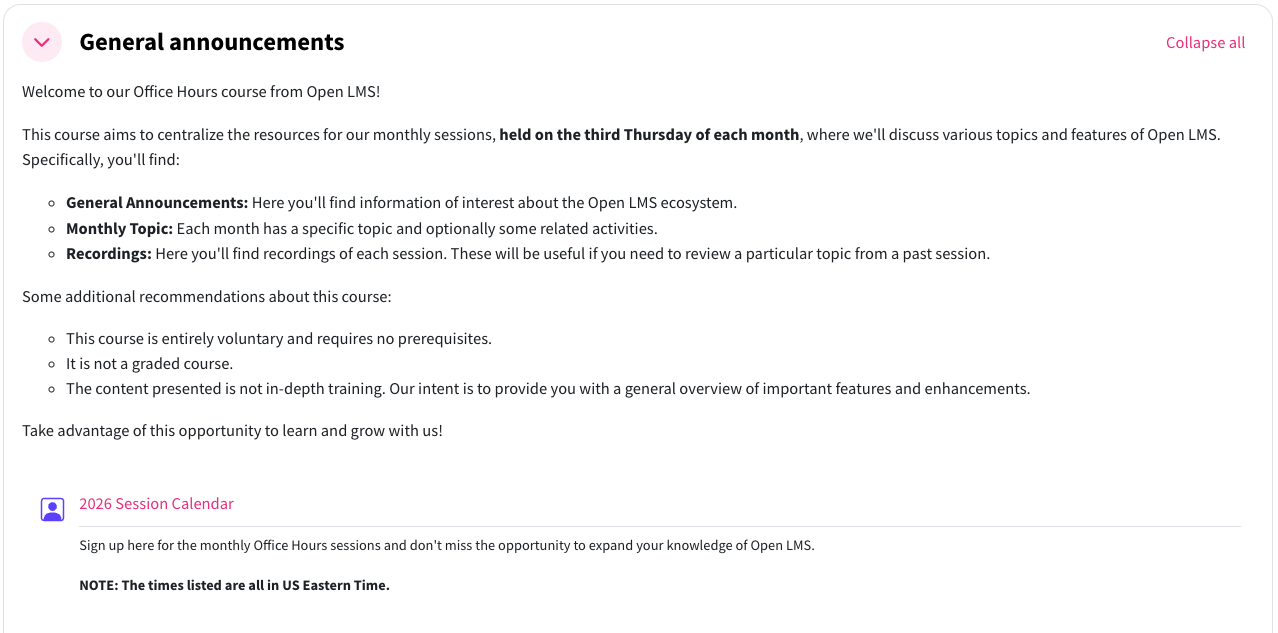Click the not in-depth training bullet item
The width and height of the screenshot is (1278, 633).
coord(548,389)
